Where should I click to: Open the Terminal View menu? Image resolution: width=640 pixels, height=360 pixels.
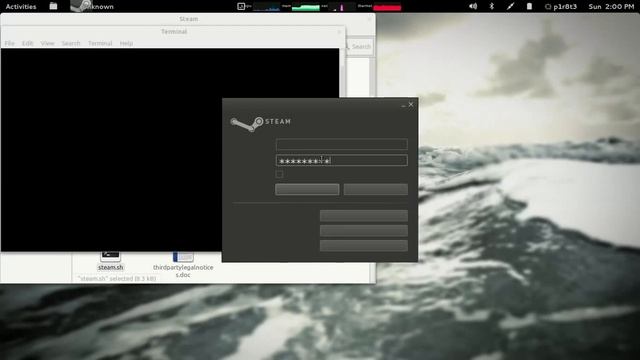pyautogui.click(x=47, y=43)
